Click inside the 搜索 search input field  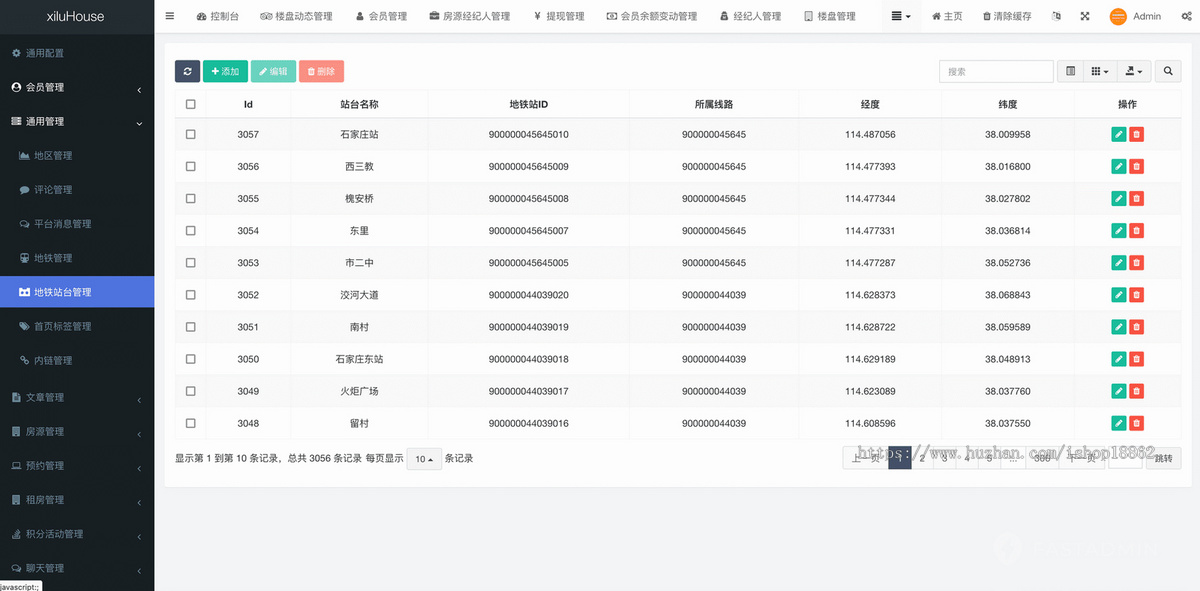[x=996, y=71]
